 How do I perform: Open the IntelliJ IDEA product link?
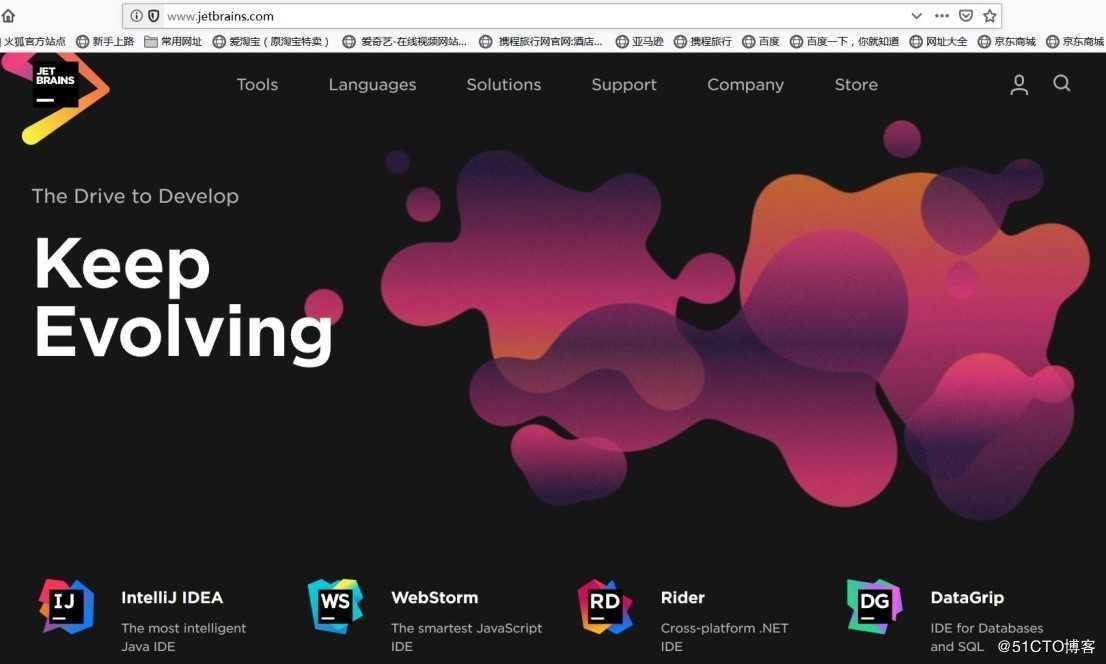(172, 598)
